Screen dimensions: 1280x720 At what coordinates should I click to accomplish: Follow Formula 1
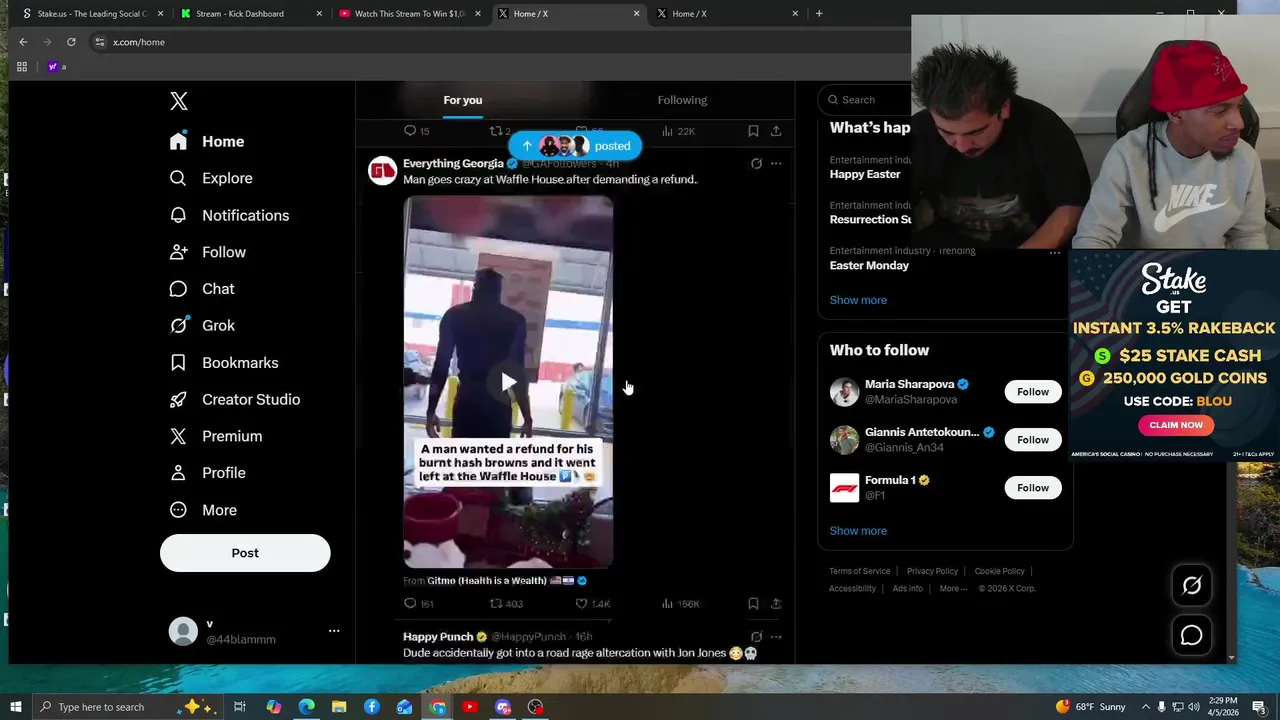point(1033,488)
